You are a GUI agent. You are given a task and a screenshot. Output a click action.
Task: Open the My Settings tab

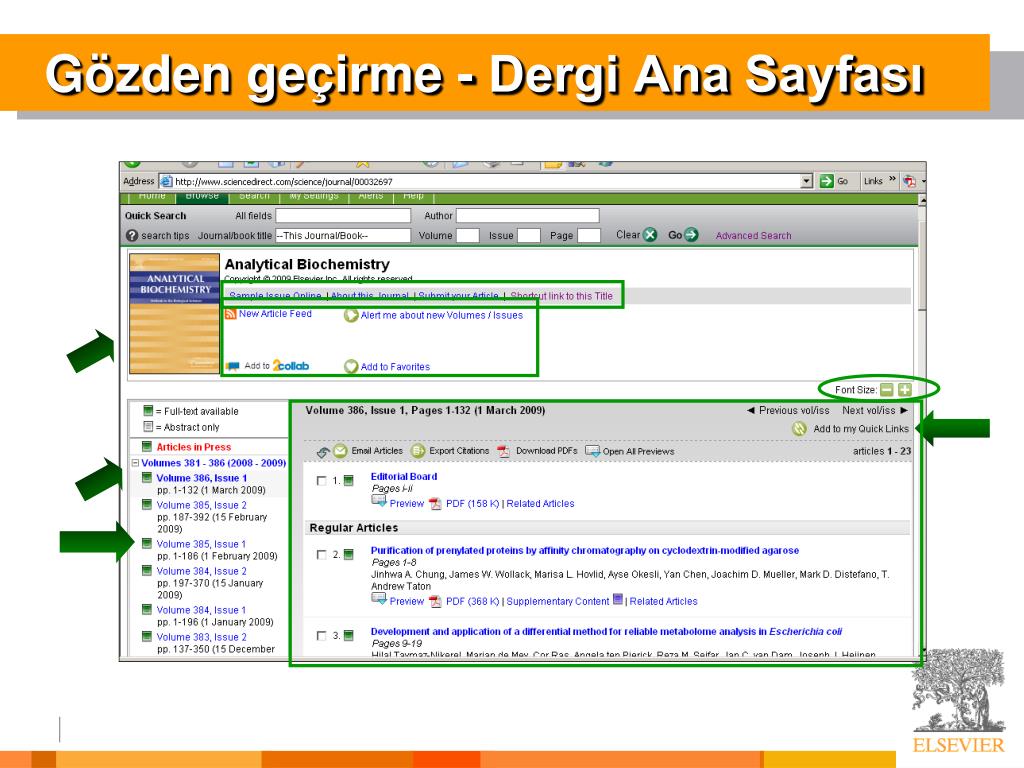[314, 196]
